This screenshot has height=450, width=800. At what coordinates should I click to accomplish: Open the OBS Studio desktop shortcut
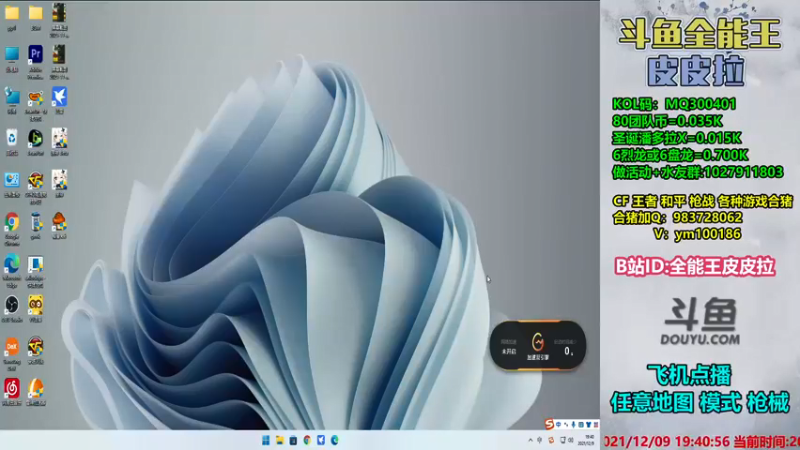click(12, 305)
